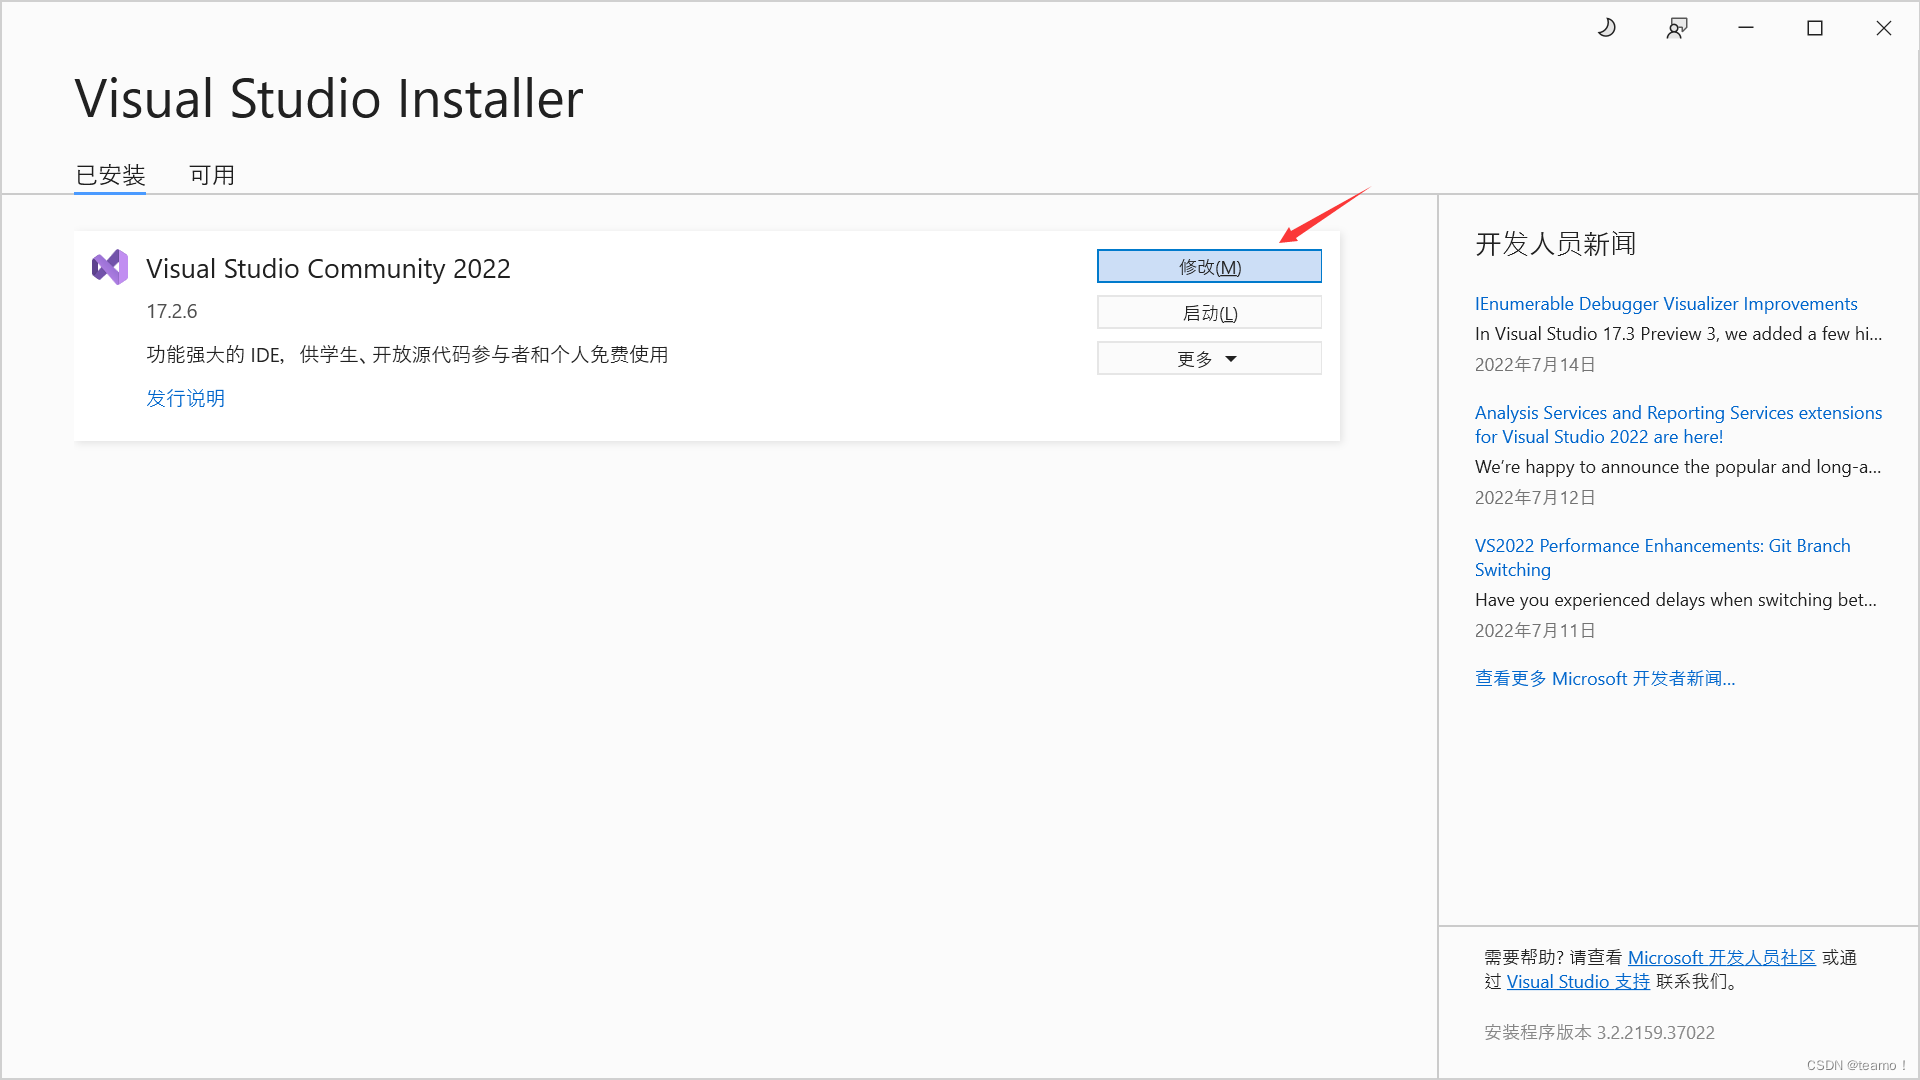Switch to the 可用 tab

point(212,175)
